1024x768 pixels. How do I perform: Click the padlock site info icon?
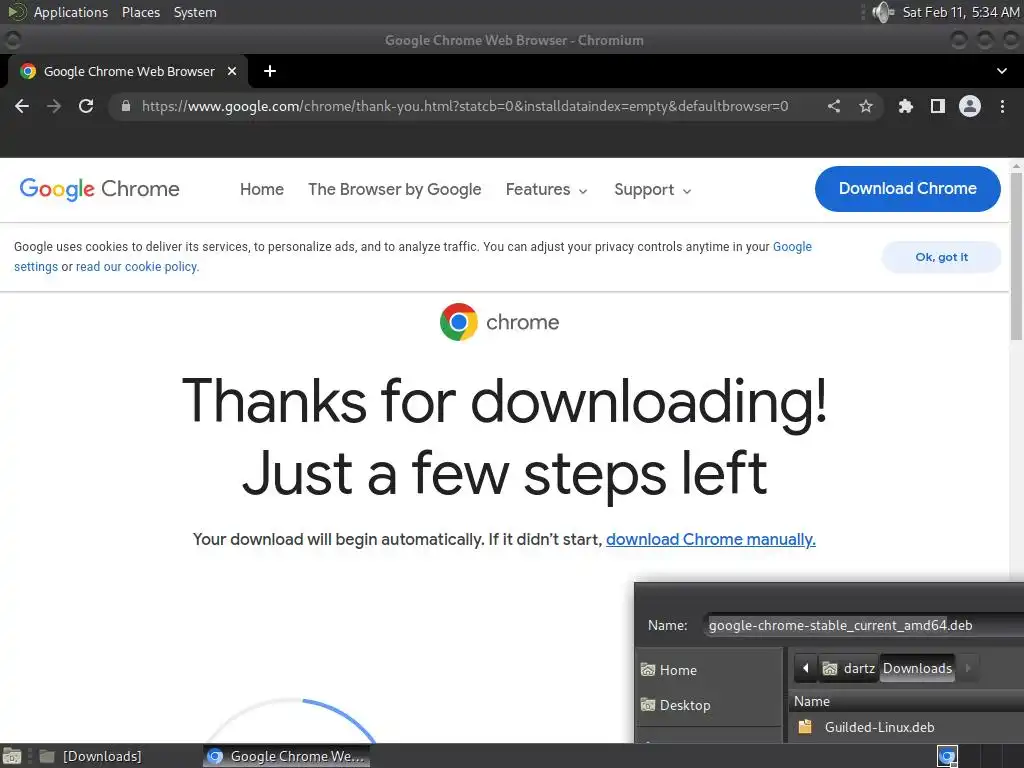point(125,106)
